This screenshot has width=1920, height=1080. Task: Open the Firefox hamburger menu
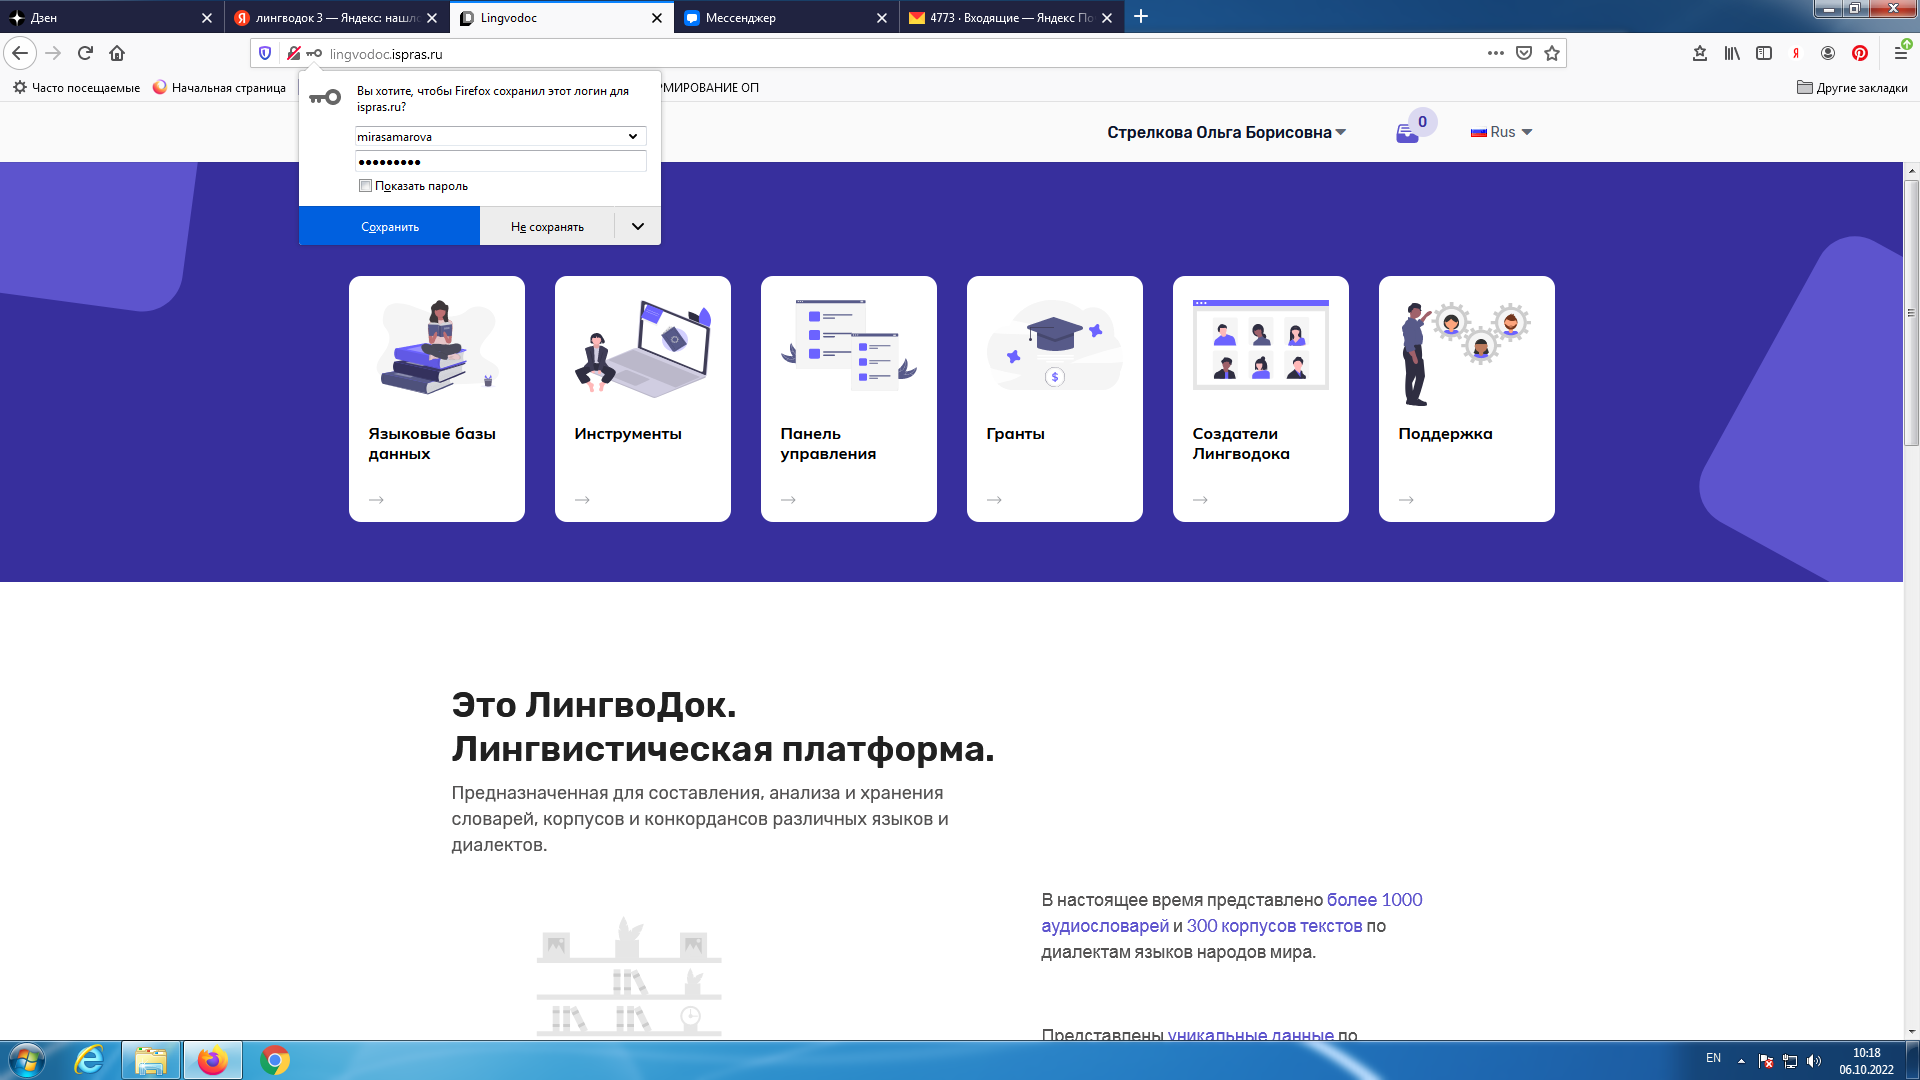pyautogui.click(x=1901, y=53)
